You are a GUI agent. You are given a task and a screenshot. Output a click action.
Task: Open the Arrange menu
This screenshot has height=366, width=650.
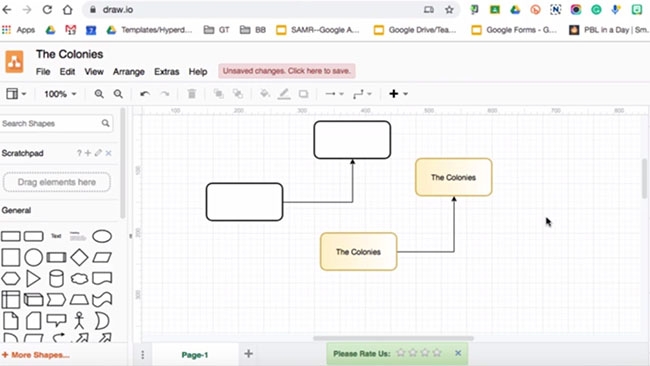(x=129, y=71)
